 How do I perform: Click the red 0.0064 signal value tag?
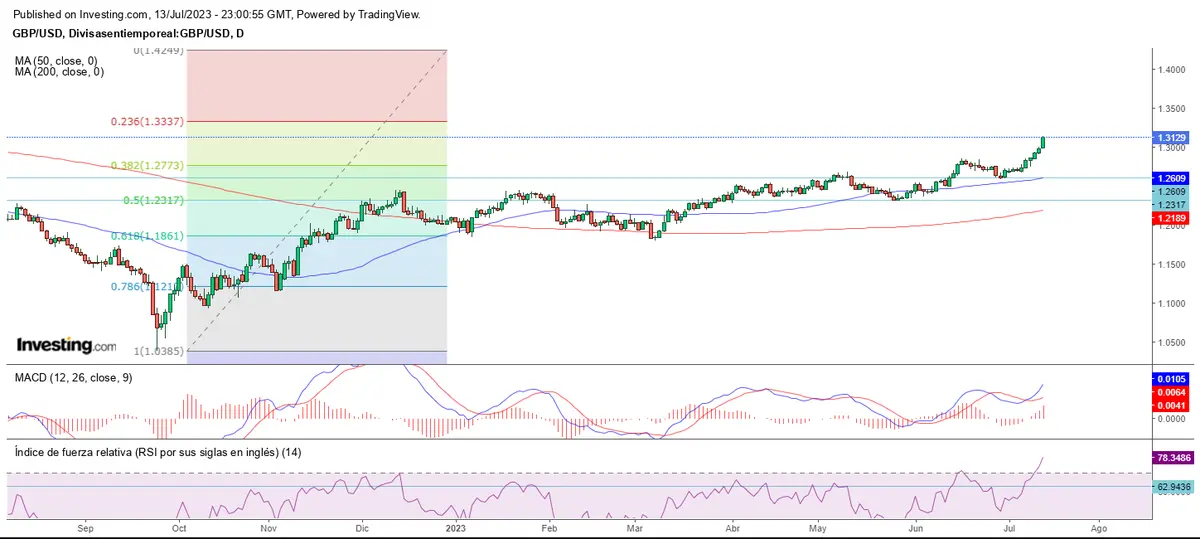coord(1169,393)
